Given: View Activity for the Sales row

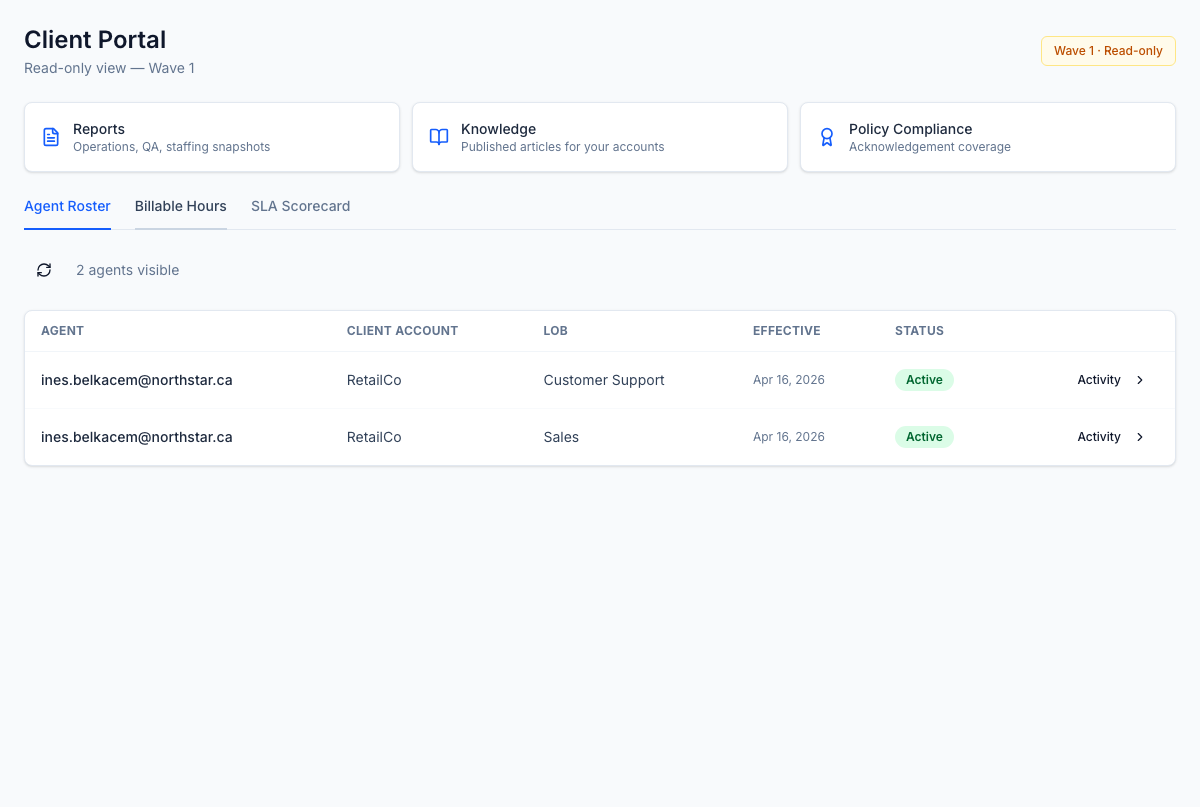Looking at the screenshot, I should [x=1111, y=437].
